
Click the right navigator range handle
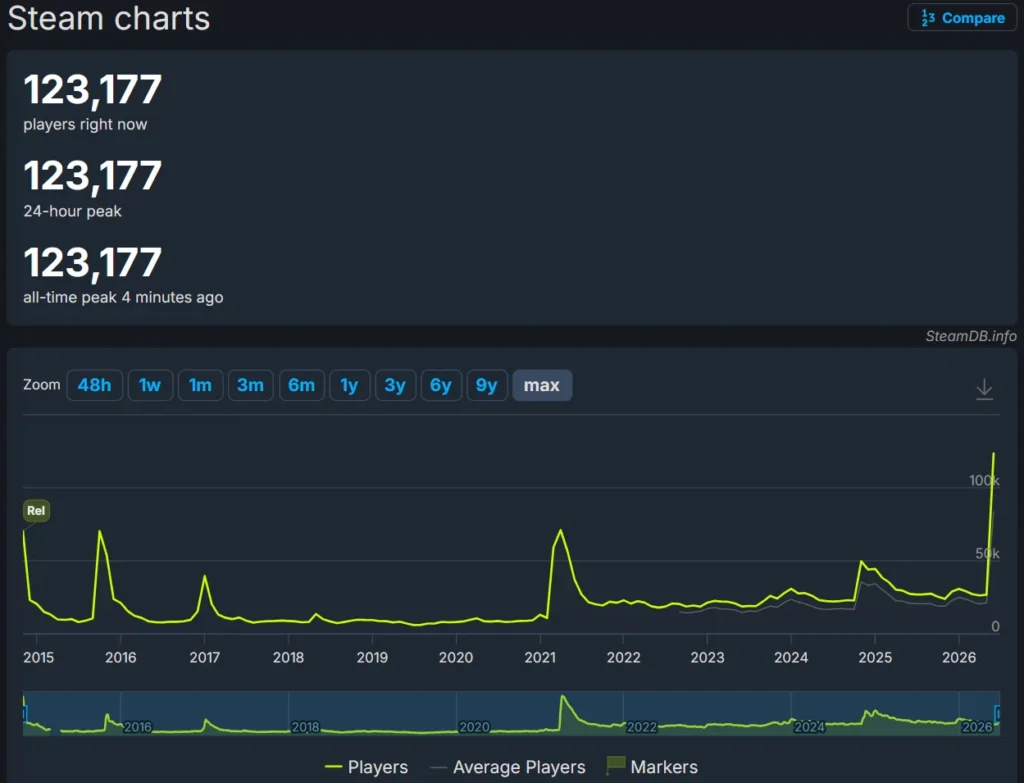[x=997, y=713]
